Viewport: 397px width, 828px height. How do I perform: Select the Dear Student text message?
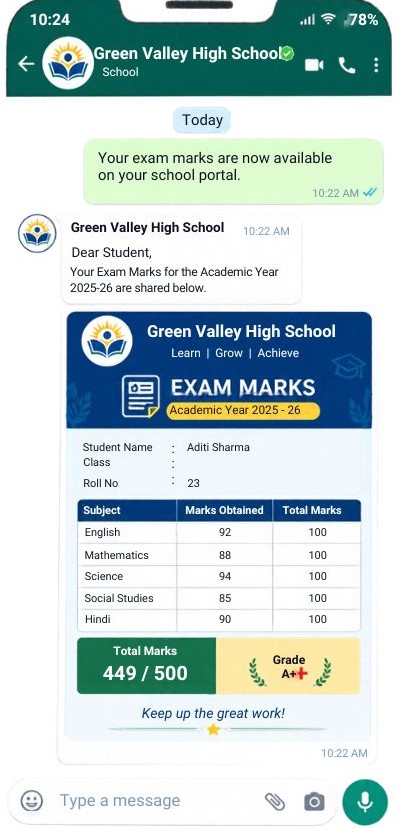coord(181,259)
